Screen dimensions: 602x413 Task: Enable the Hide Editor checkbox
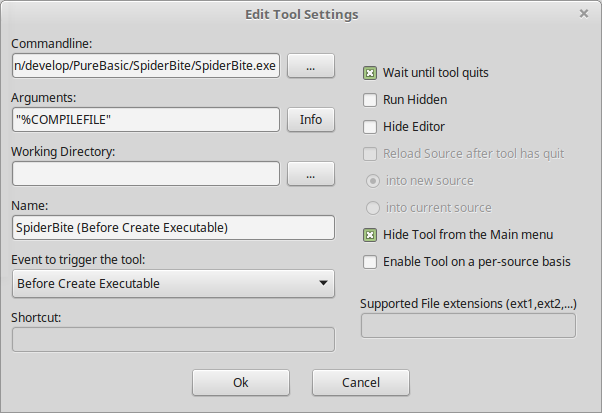click(x=370, y=127)
